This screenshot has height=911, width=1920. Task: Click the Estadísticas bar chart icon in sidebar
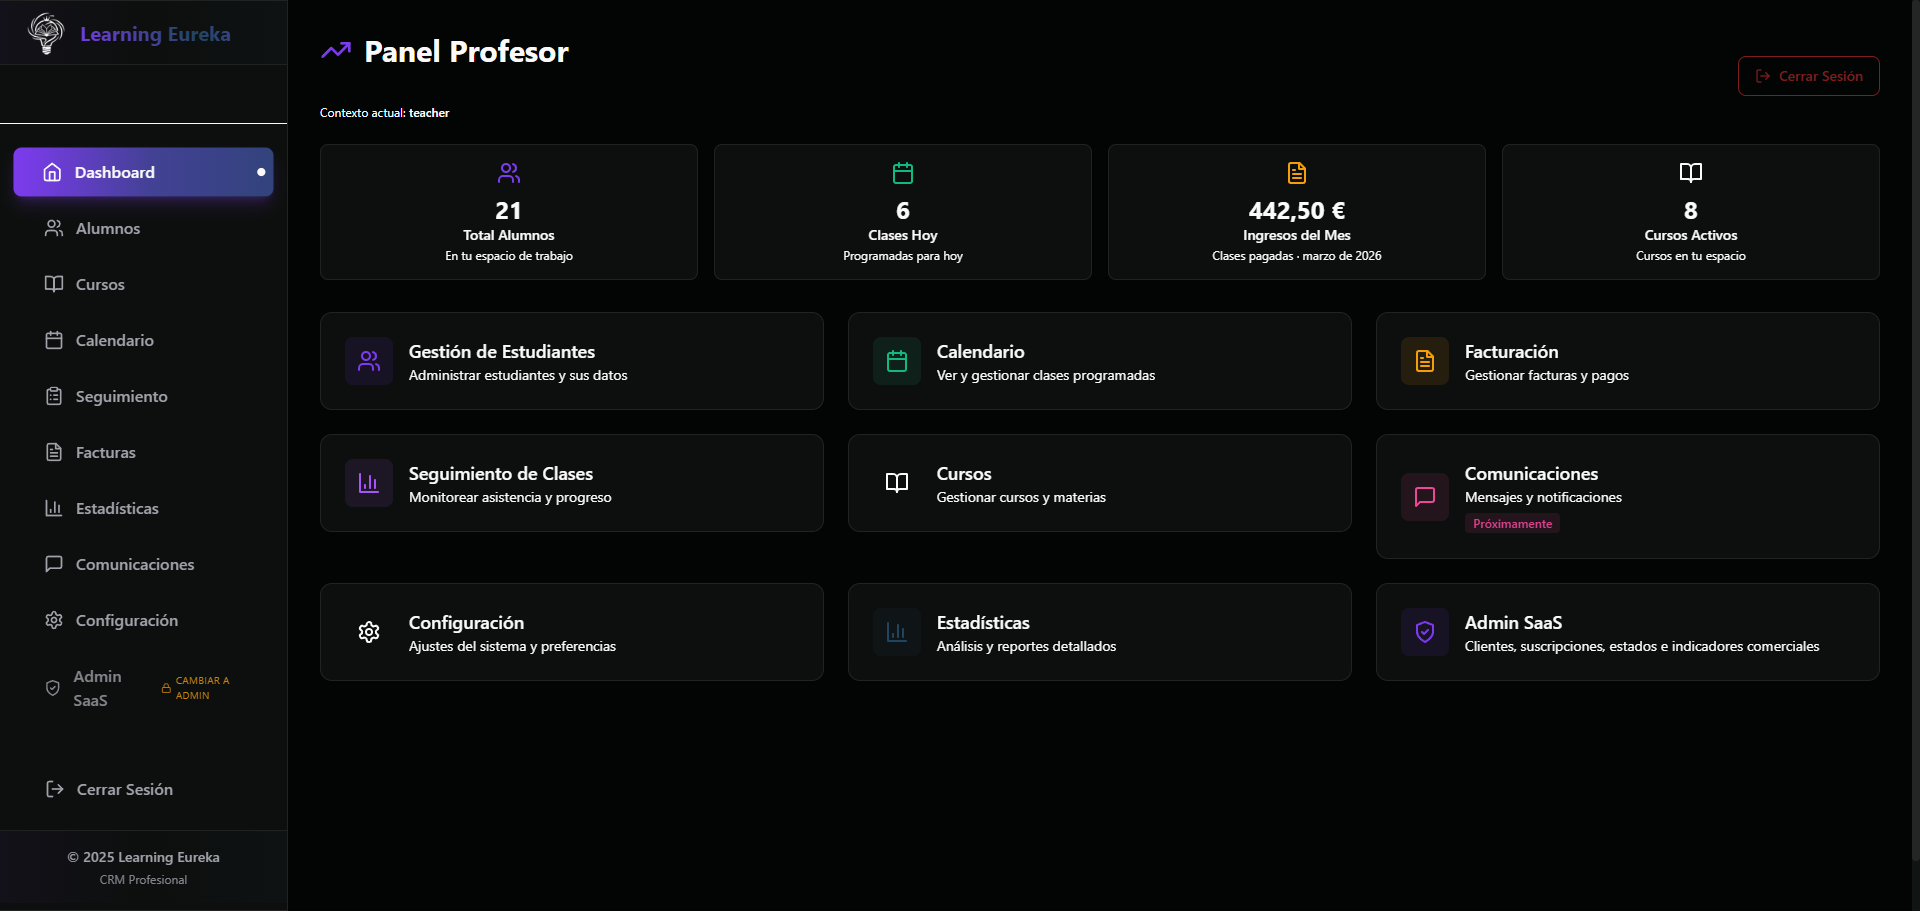[x=54, y=508]
